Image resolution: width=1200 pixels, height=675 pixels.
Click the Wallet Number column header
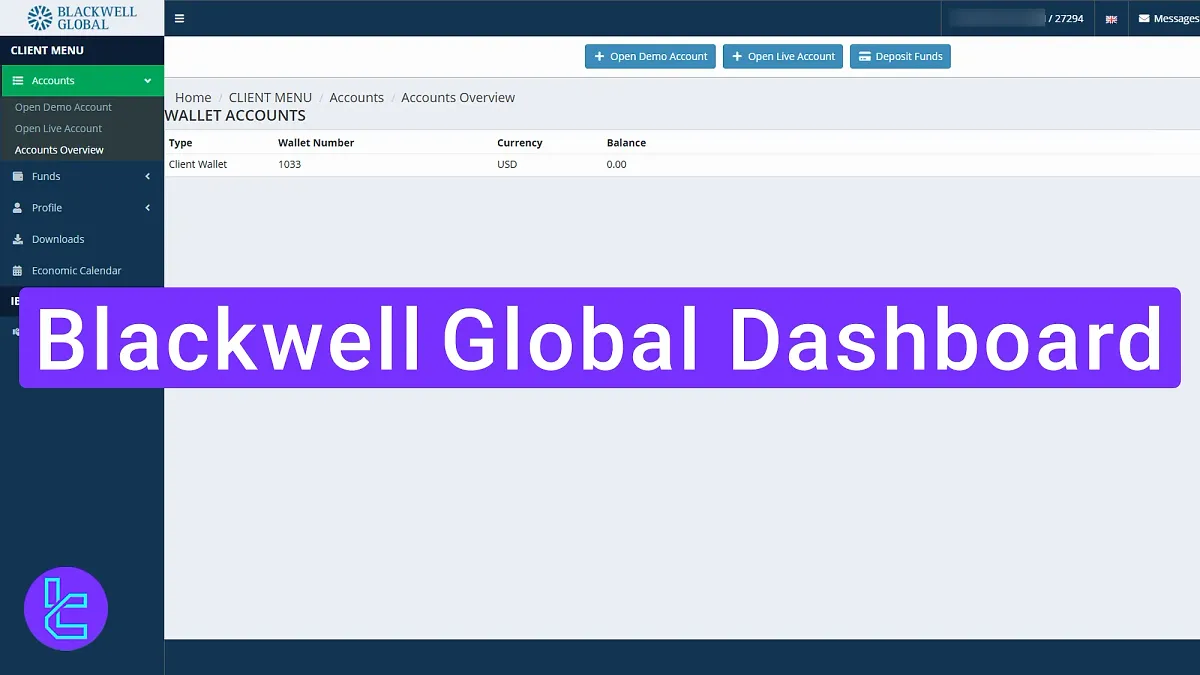coord(316,143)
